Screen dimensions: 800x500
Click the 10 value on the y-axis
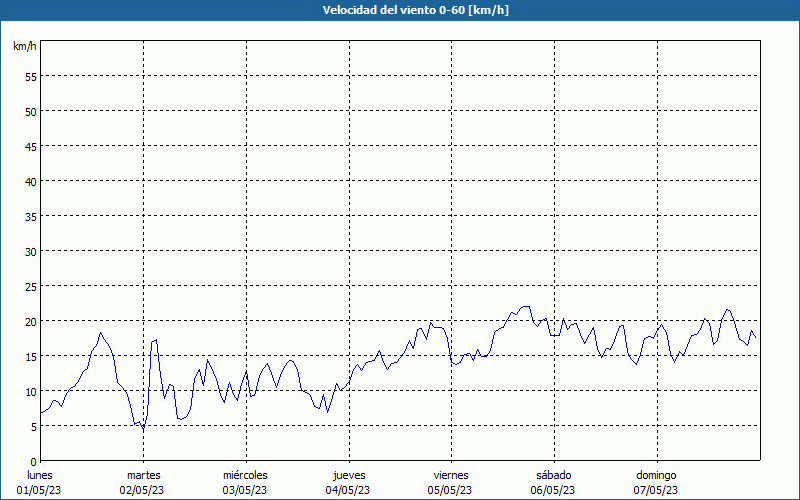coord(31,391)
